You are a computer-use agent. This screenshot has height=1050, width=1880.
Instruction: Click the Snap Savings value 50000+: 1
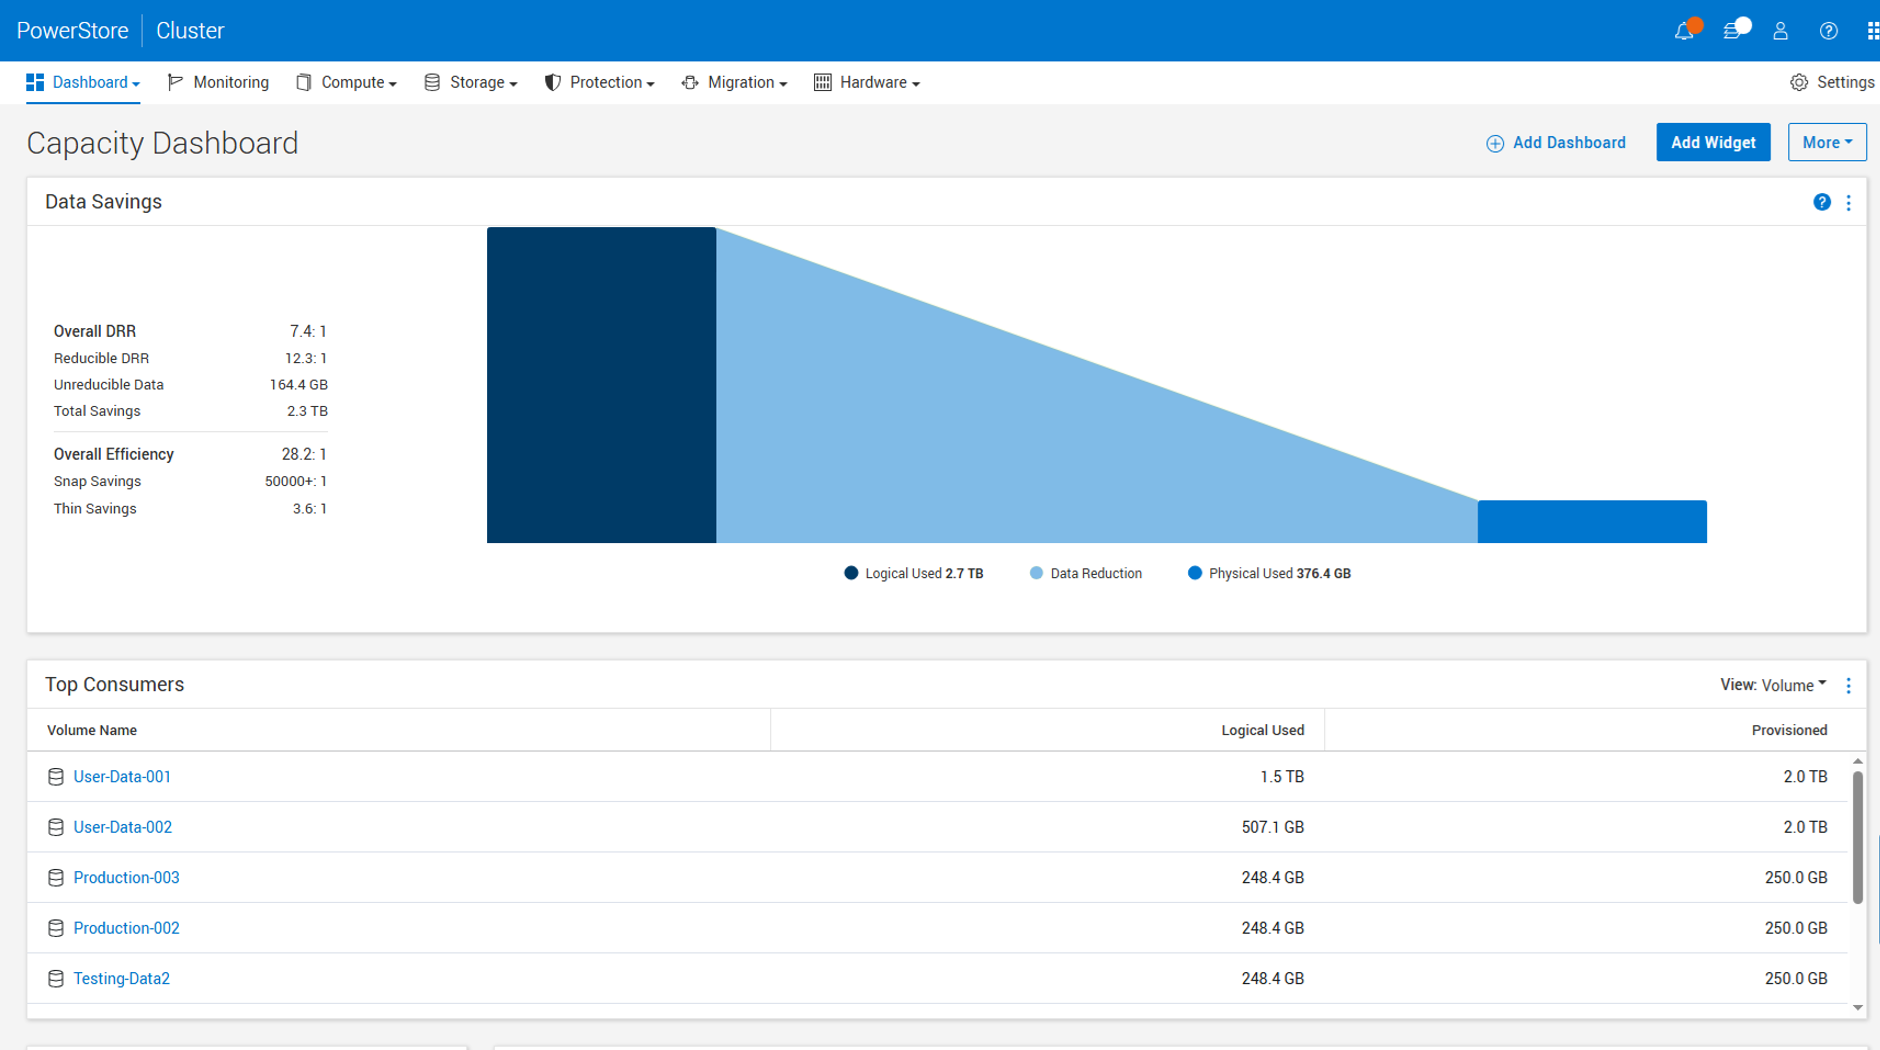click(296, 481)
